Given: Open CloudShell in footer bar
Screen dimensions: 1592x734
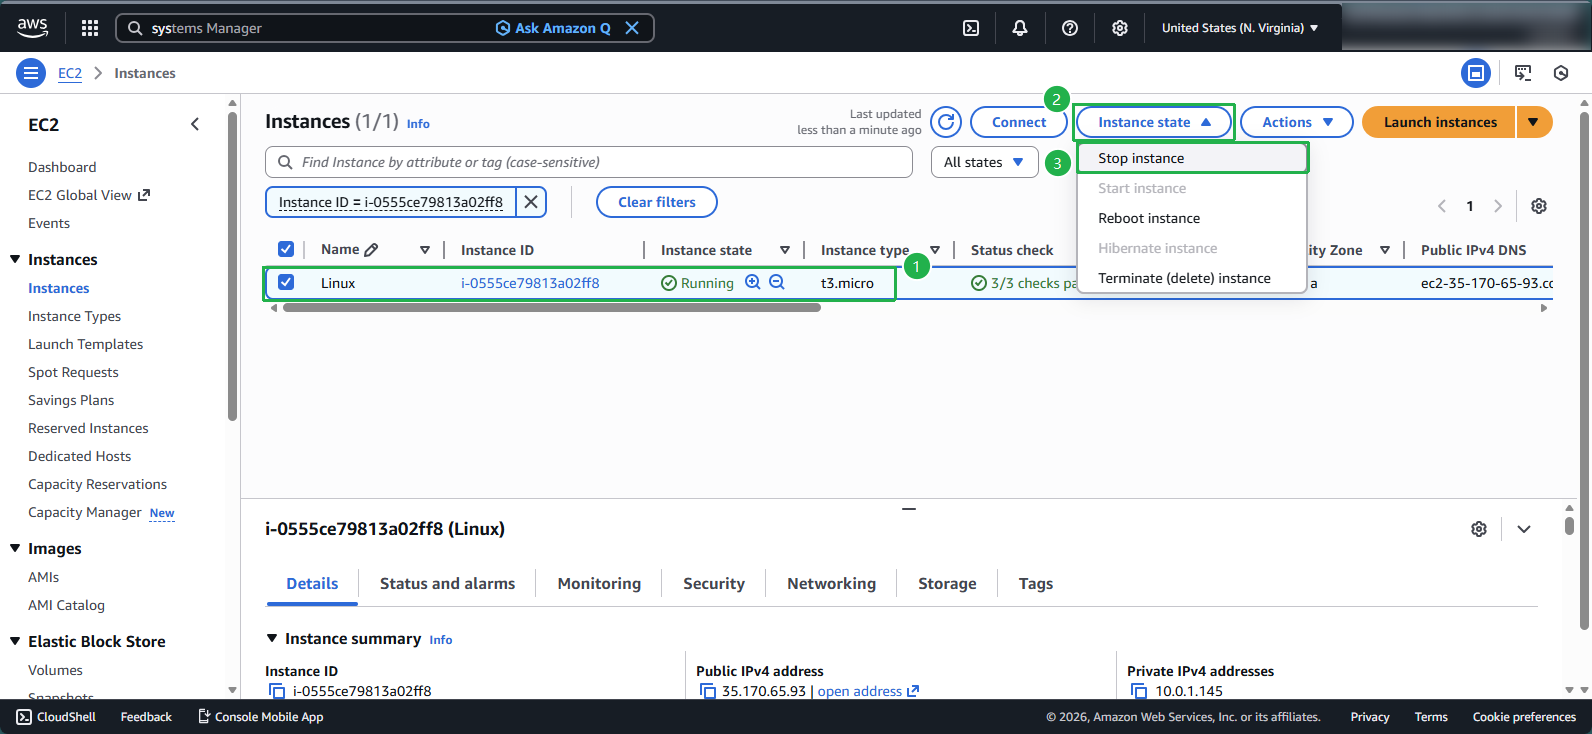Looking at the screenshot, I should point(56,717).
